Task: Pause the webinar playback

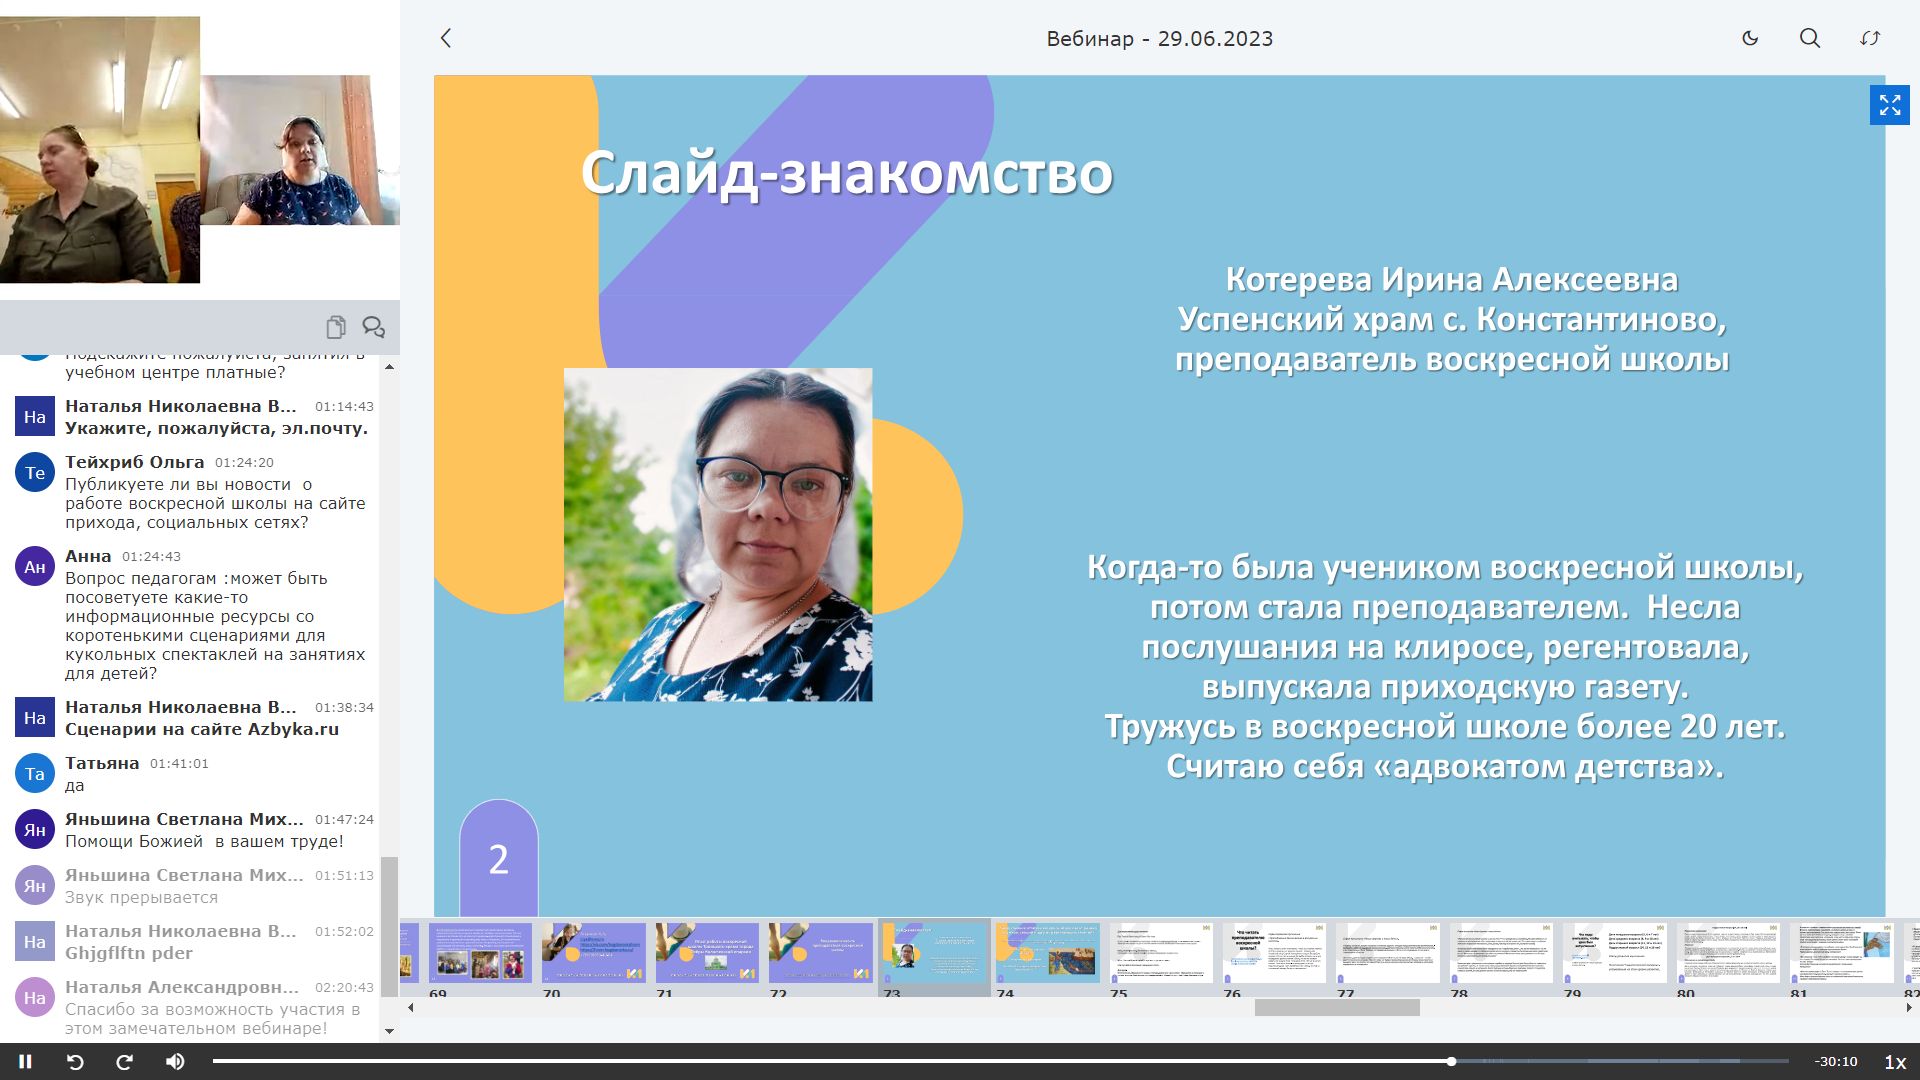Action: pyautogui.click(x=26, y=1062)
